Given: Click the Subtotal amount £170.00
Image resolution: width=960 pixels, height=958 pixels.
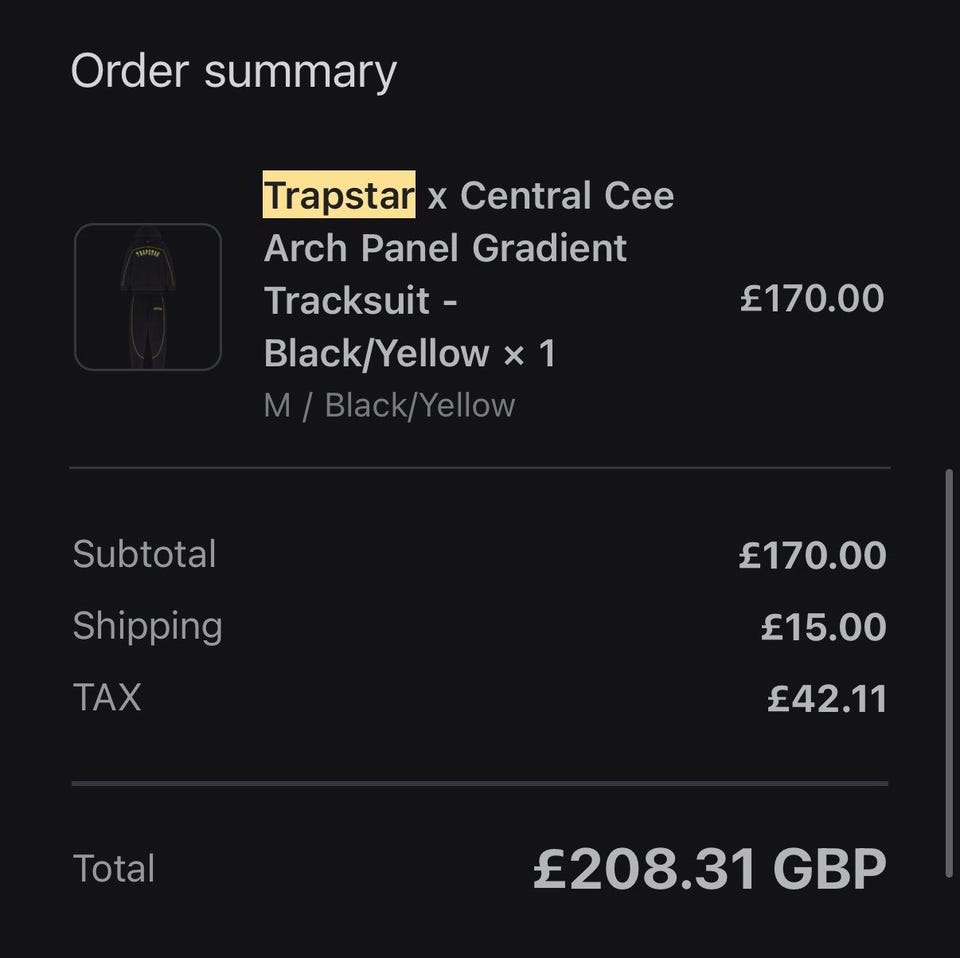Looking at the screenshot, I should click(x=812, y=556).
